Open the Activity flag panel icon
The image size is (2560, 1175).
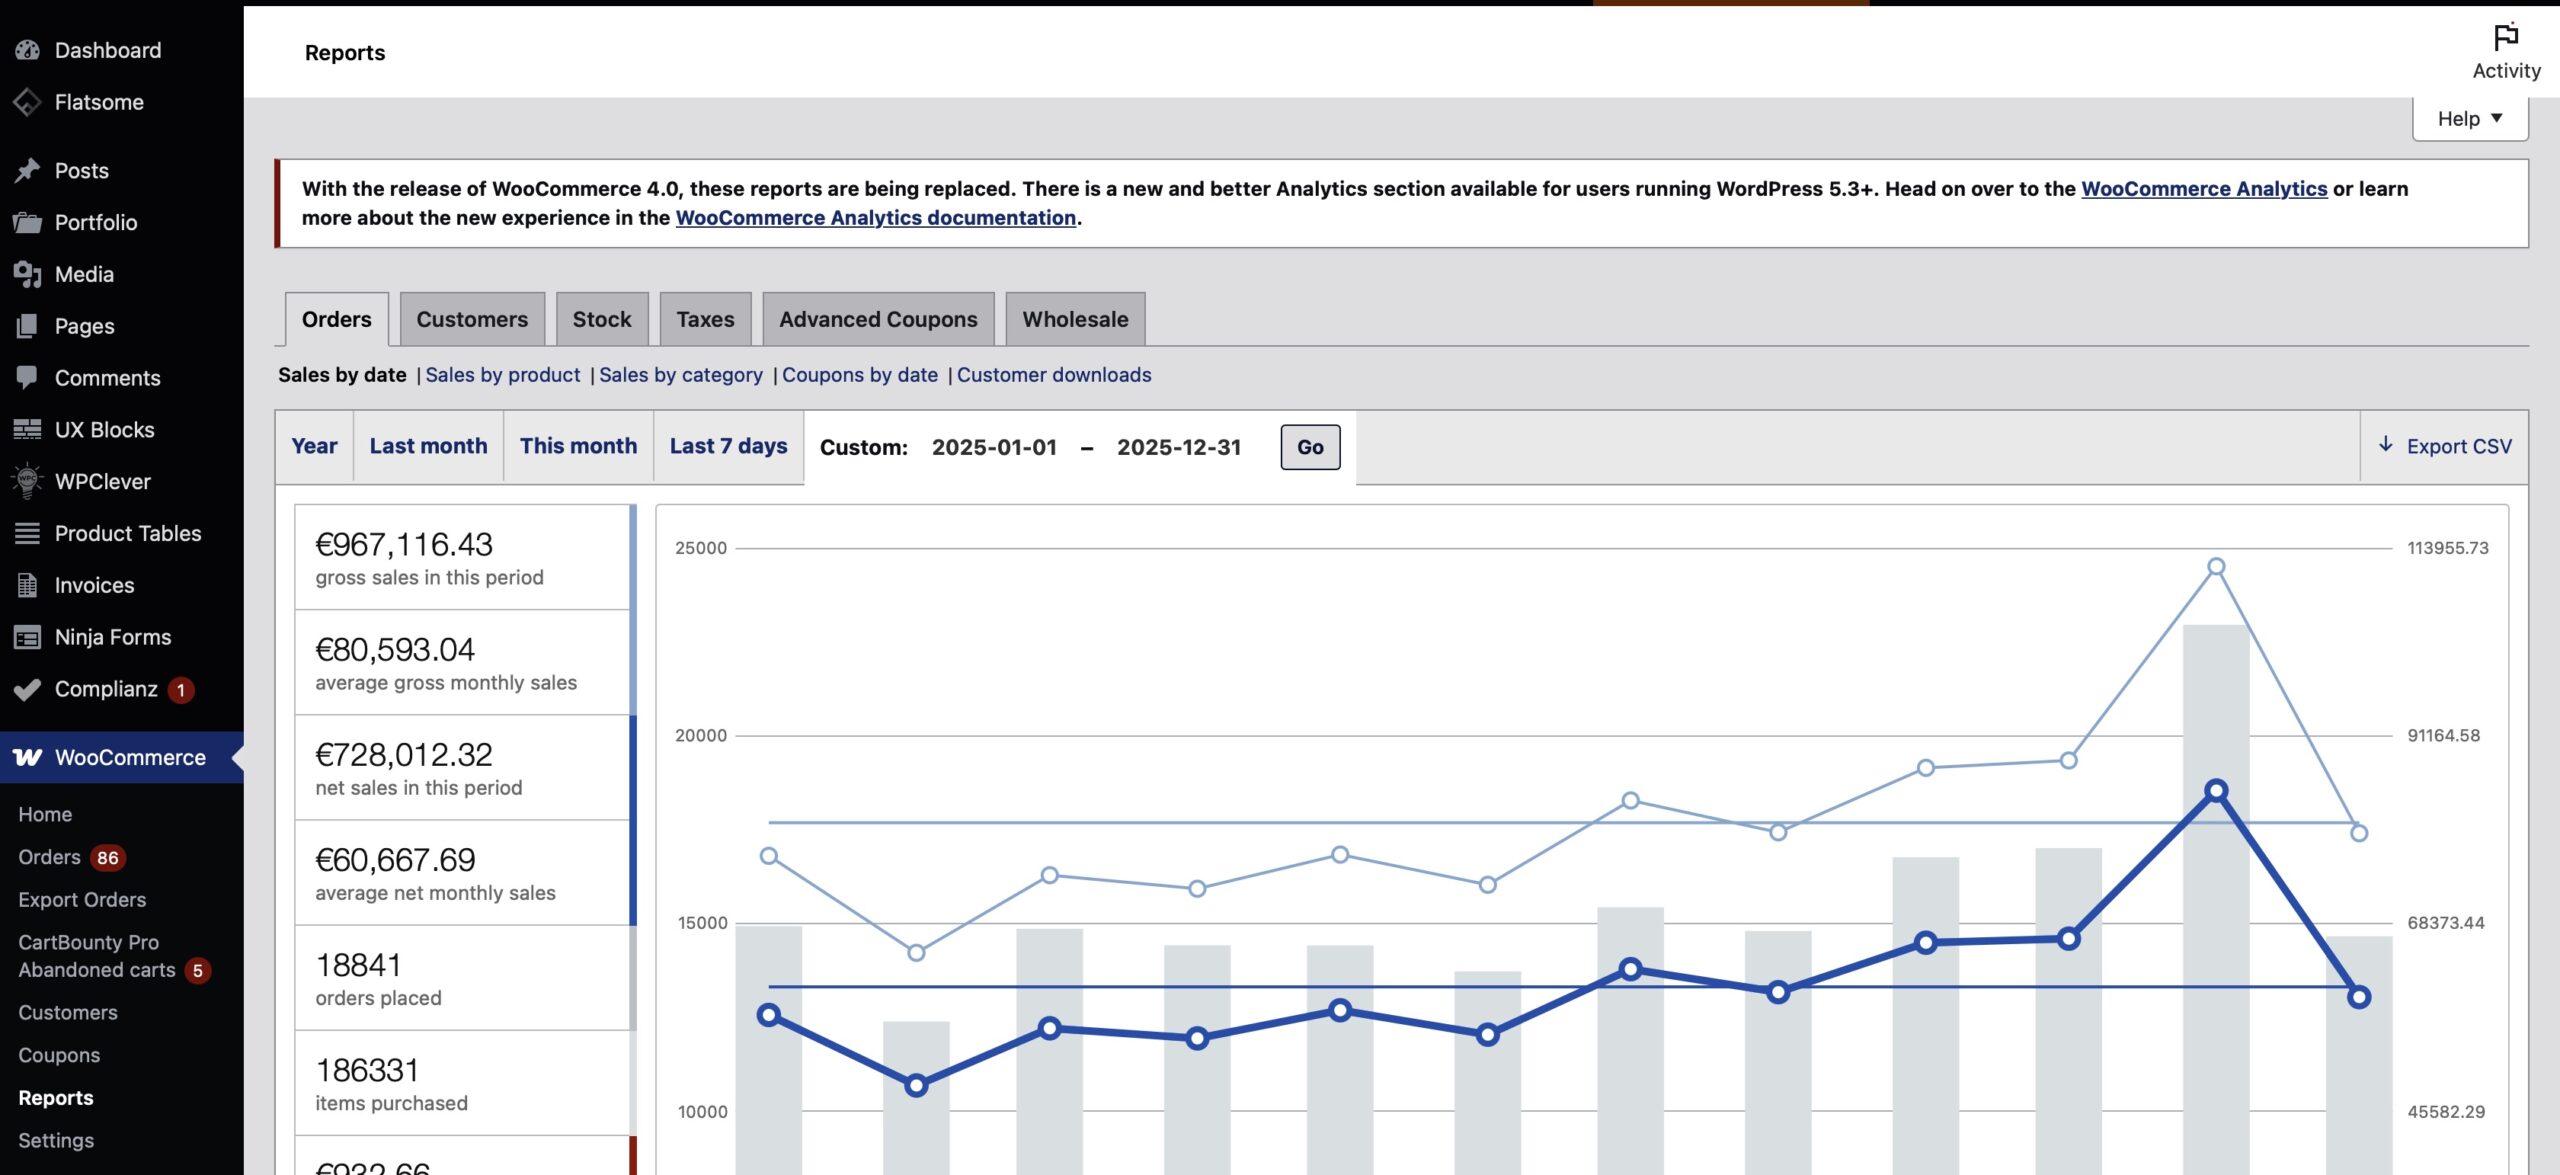tap(2505, 37)
